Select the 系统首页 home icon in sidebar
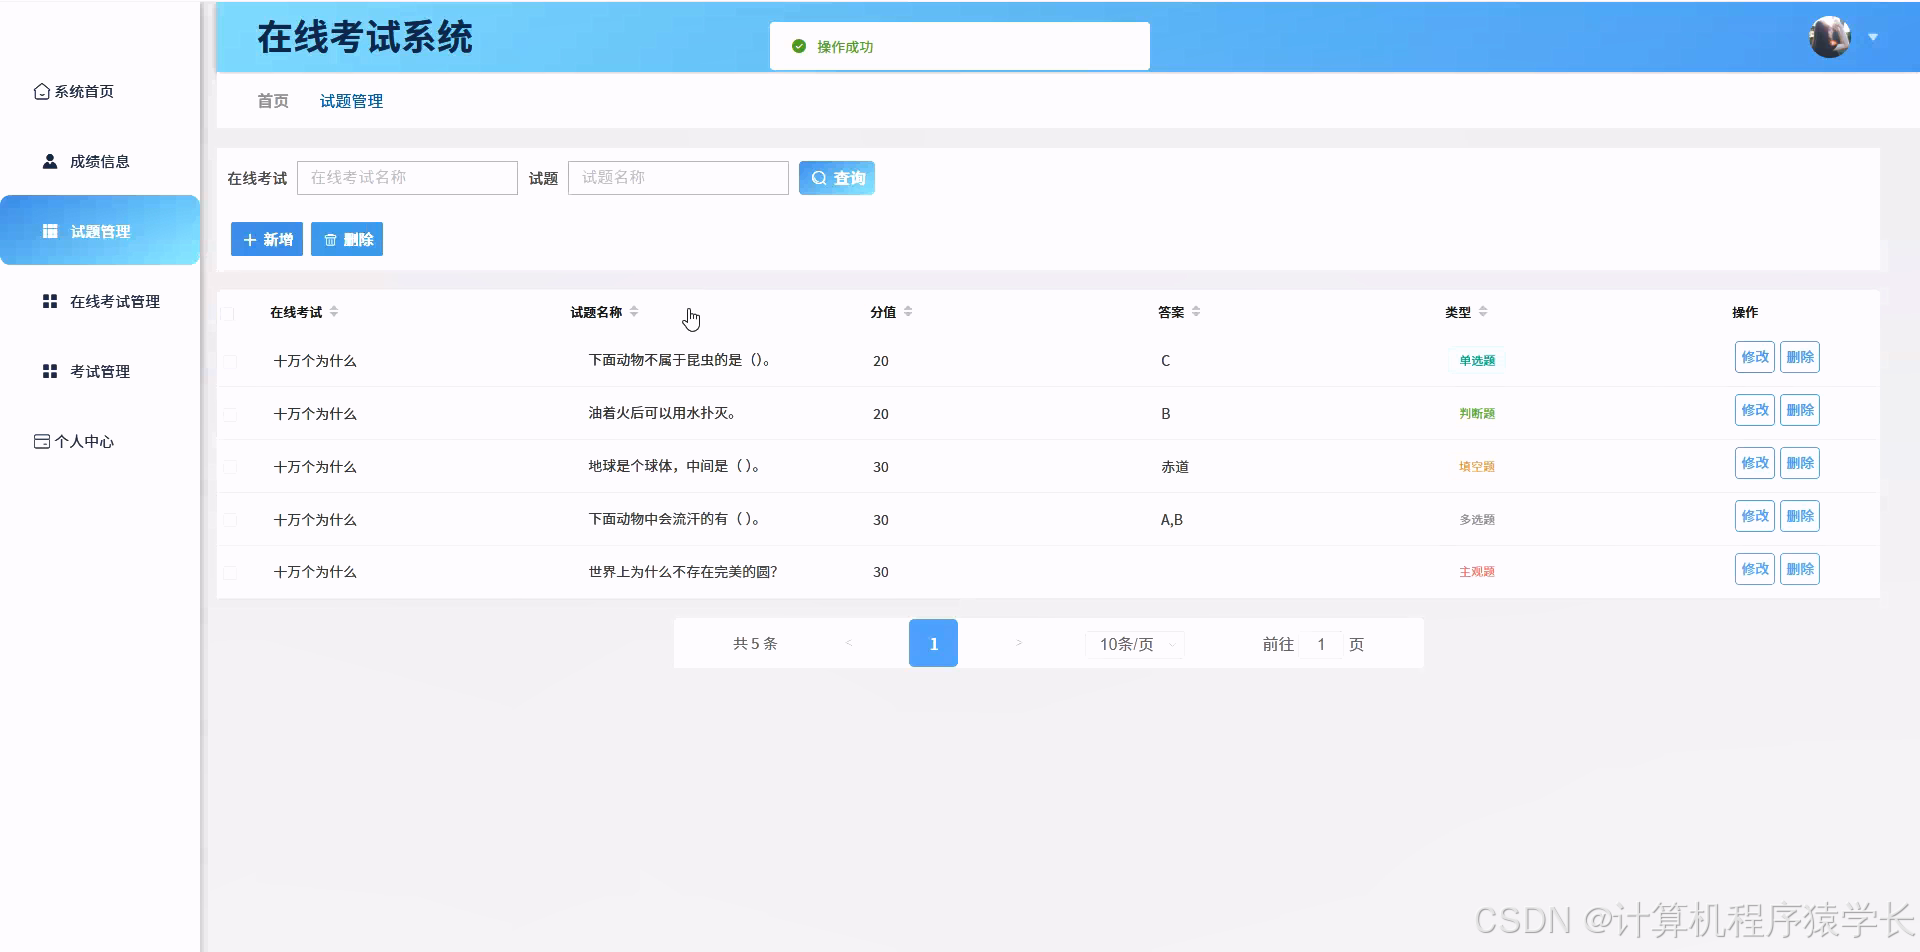This screenshot has width=1920, height=952. pos(41,91)
